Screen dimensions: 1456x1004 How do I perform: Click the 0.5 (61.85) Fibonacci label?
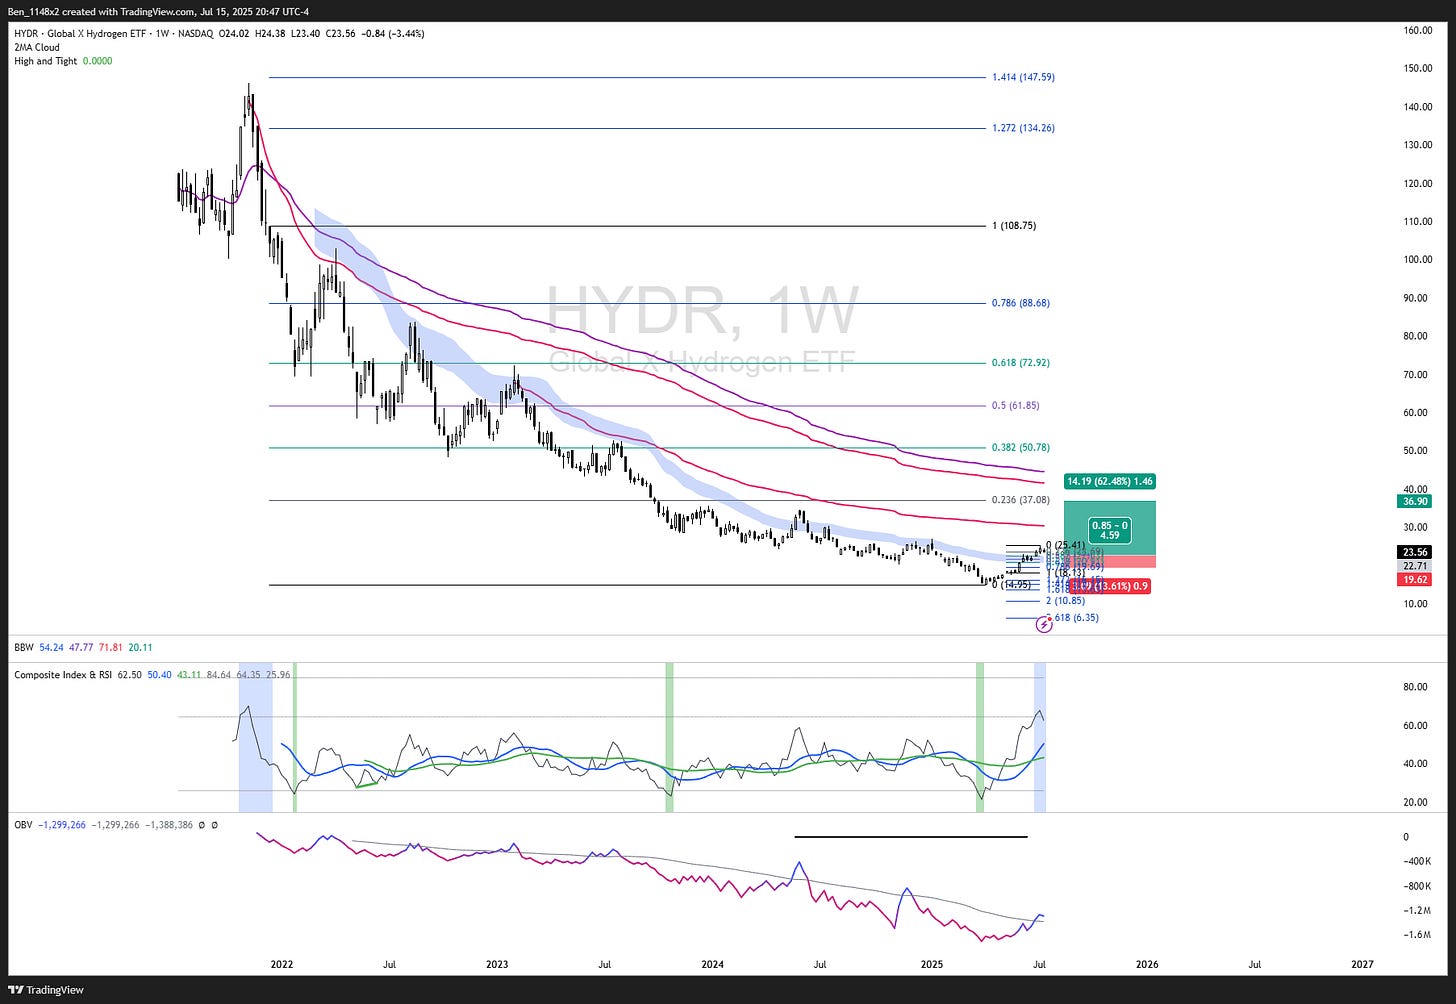pos(1016,406)
